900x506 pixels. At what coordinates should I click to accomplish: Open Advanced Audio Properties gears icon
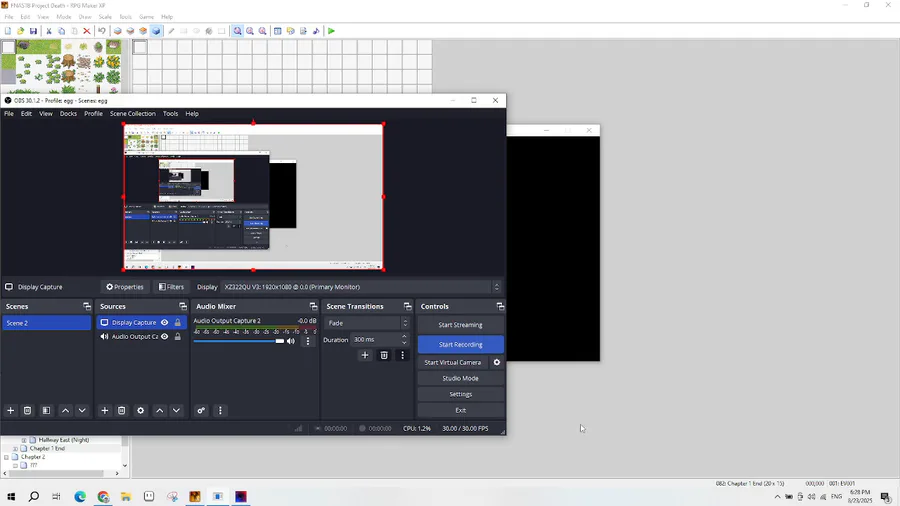[x=201, y=410]
